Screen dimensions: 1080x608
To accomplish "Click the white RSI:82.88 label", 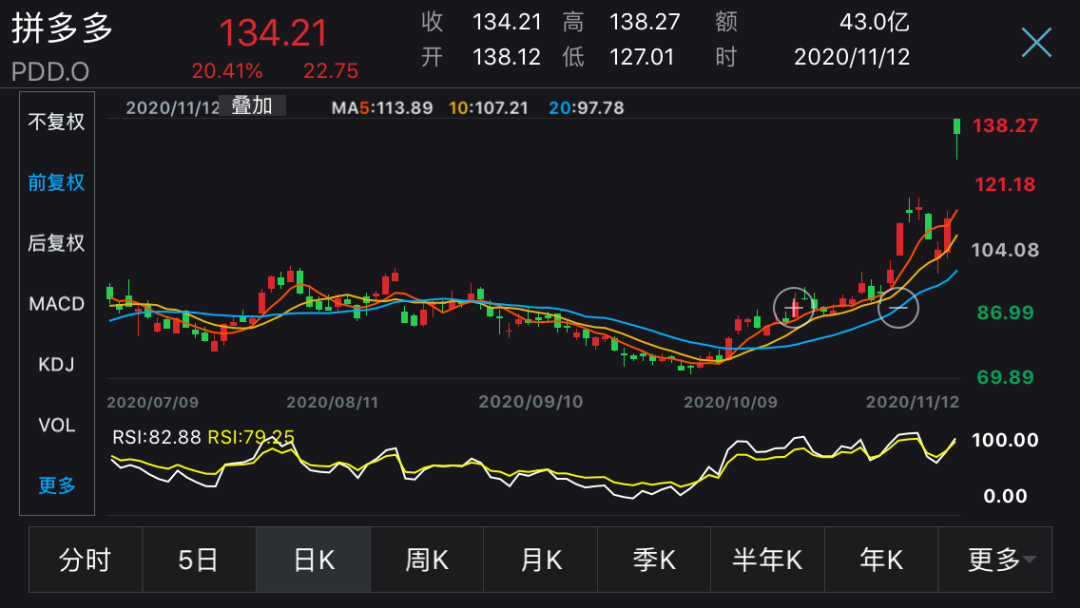I will coord(156,437).
